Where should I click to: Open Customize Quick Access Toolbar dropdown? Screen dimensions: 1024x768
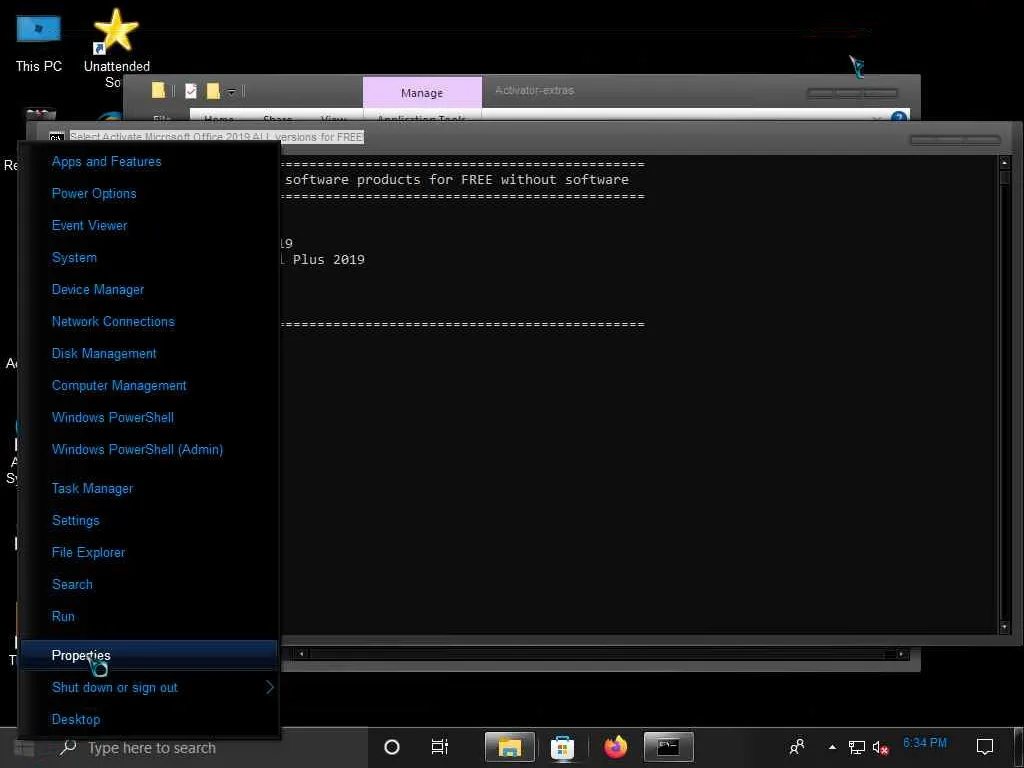click(231, 91)
